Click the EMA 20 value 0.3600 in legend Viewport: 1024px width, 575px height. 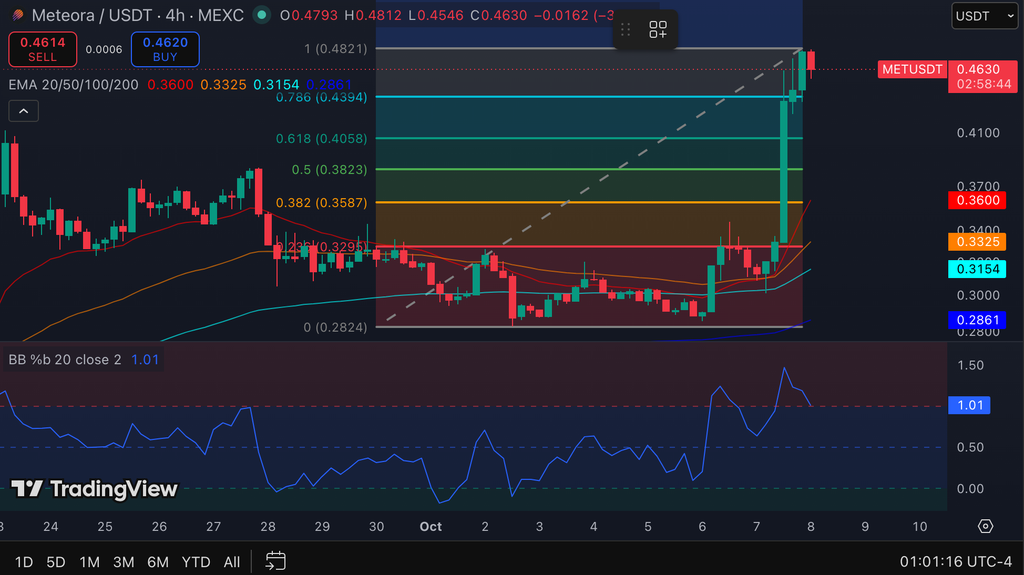[170, 85]
